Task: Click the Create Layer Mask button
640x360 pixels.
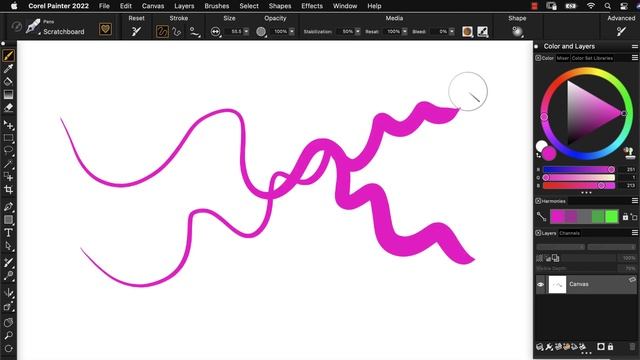Action: (x=600, y=347)
